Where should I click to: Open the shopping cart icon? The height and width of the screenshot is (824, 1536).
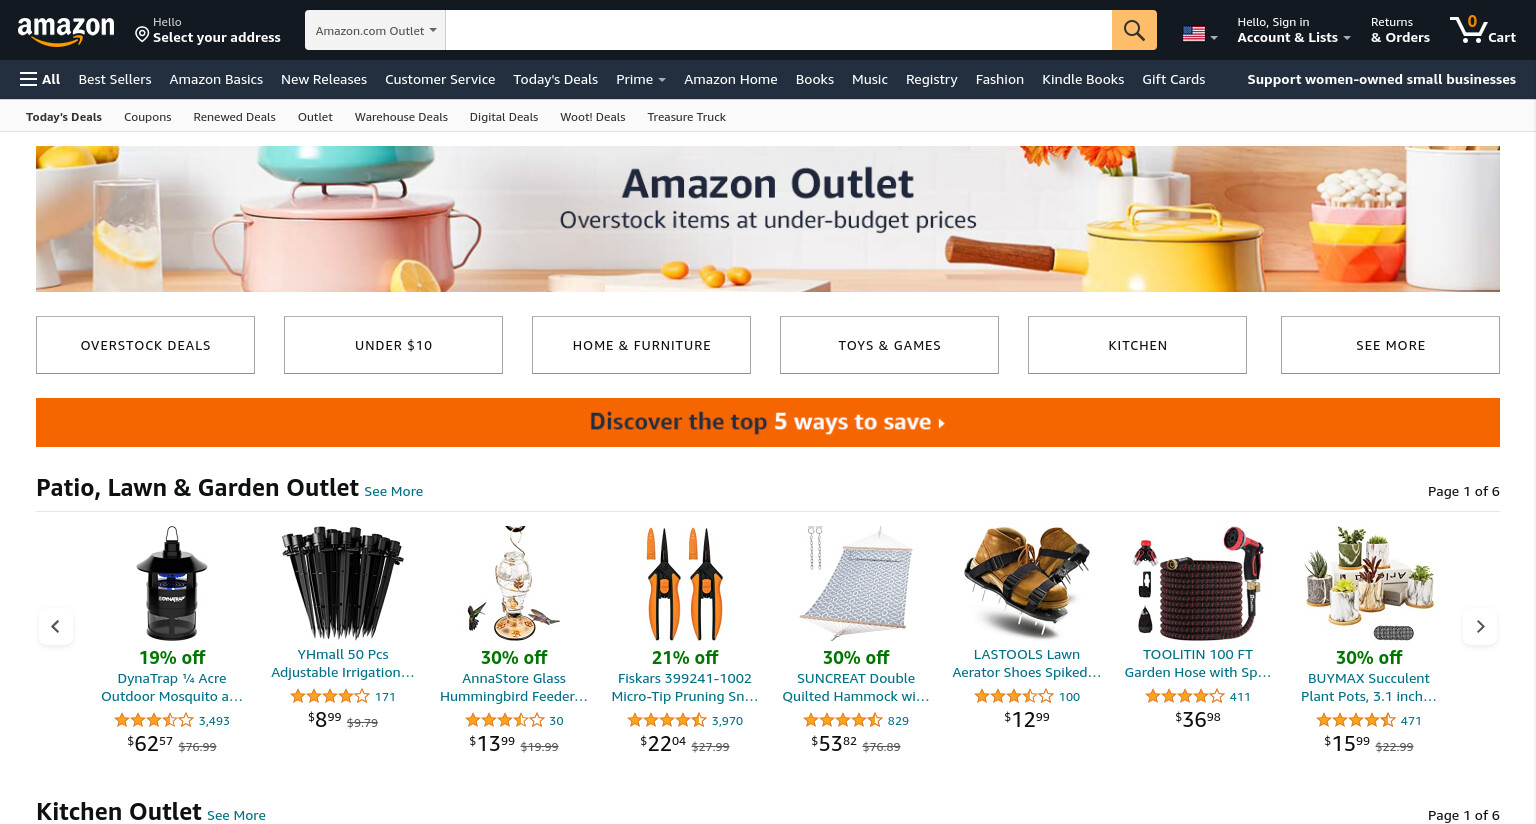(1483, 29)
